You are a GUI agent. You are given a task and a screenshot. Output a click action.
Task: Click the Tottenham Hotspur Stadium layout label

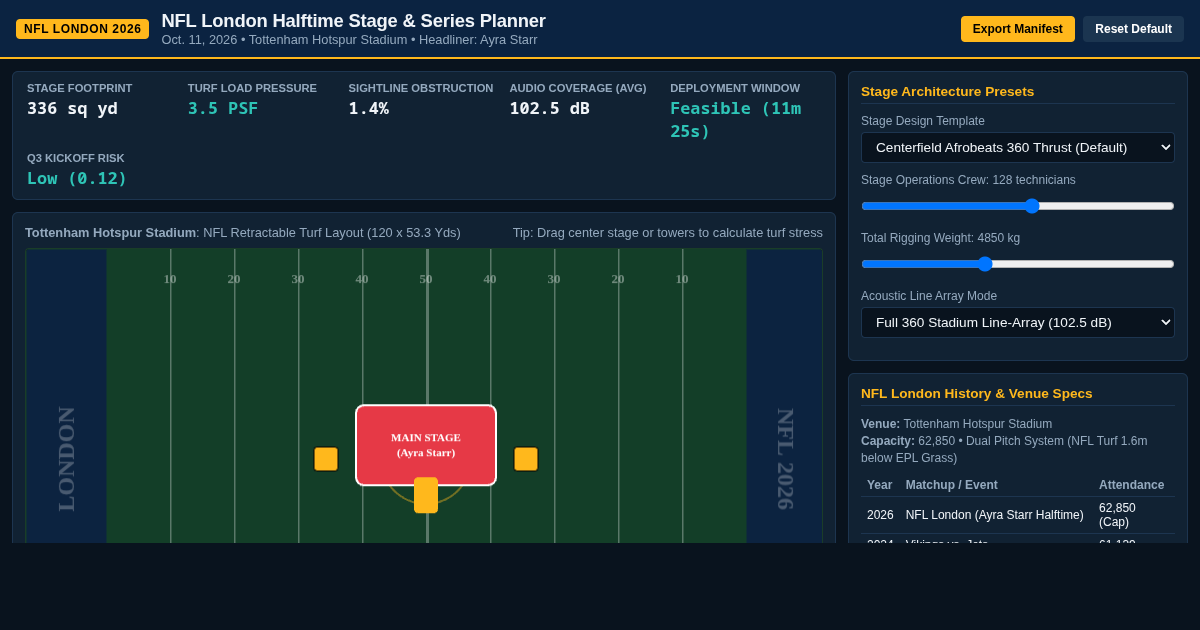coord(243,232)
